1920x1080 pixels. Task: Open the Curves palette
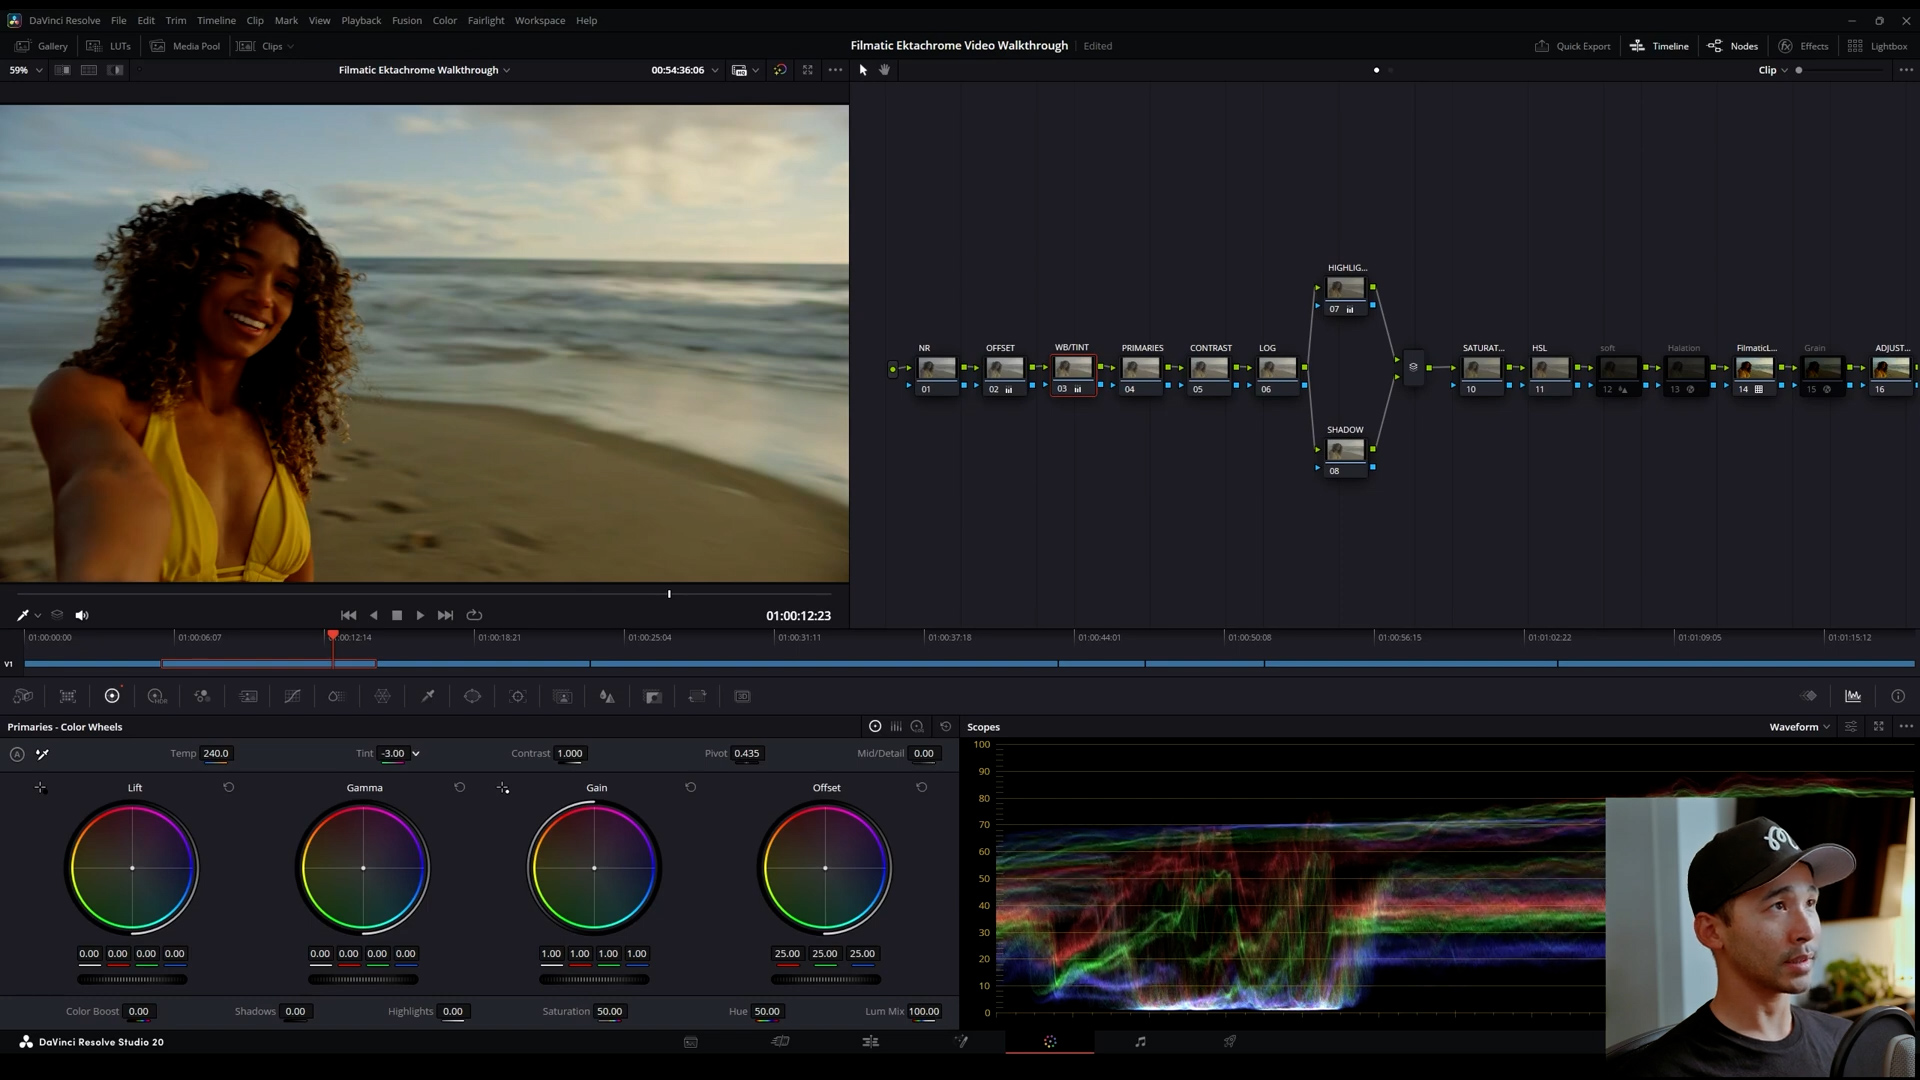tap(292, 696)
